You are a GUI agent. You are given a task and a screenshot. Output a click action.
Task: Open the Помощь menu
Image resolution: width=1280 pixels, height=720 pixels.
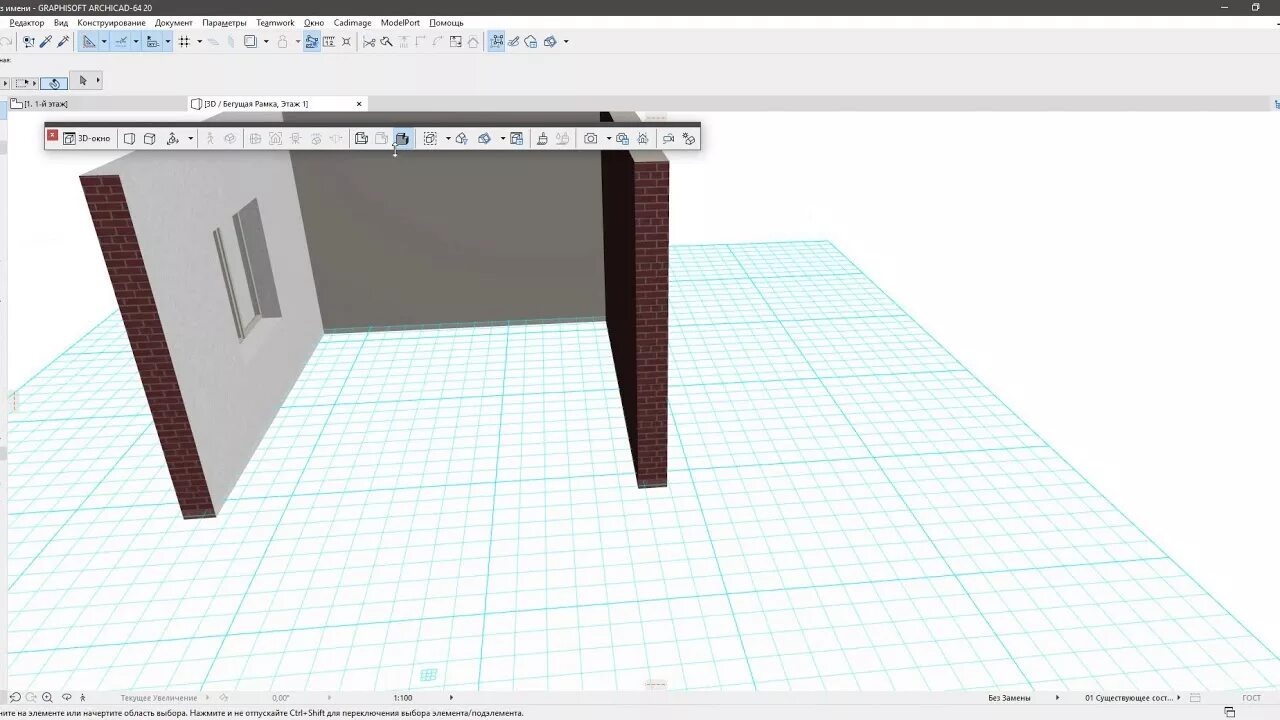pos(446,22)
